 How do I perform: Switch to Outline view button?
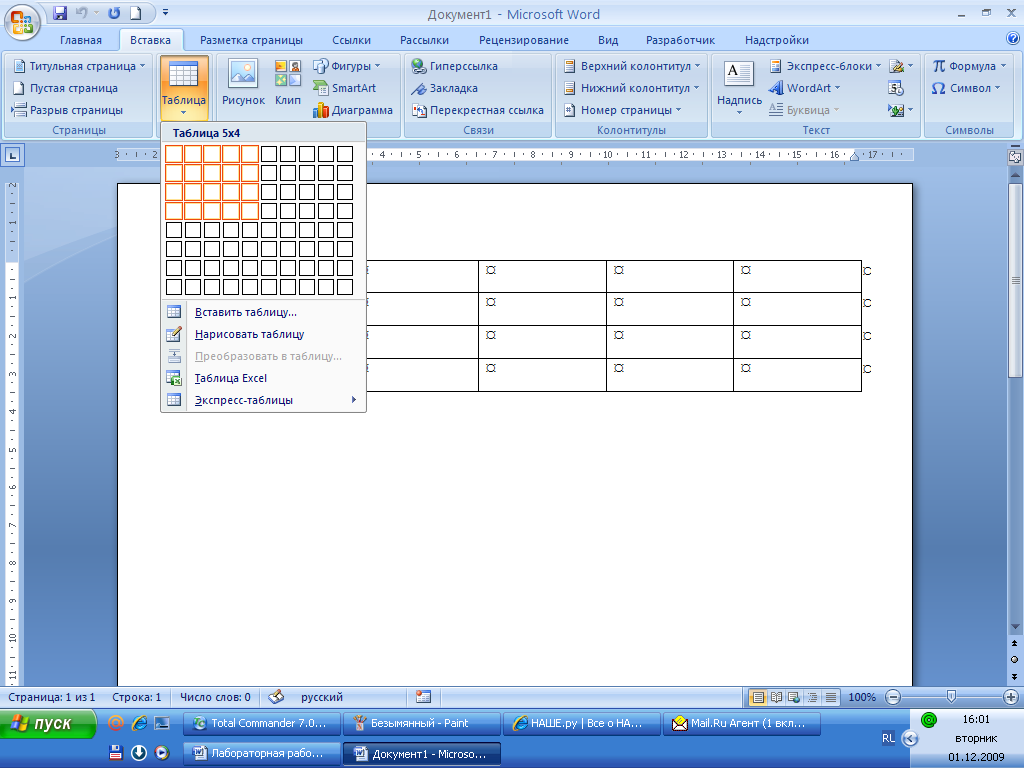[812, 697]
